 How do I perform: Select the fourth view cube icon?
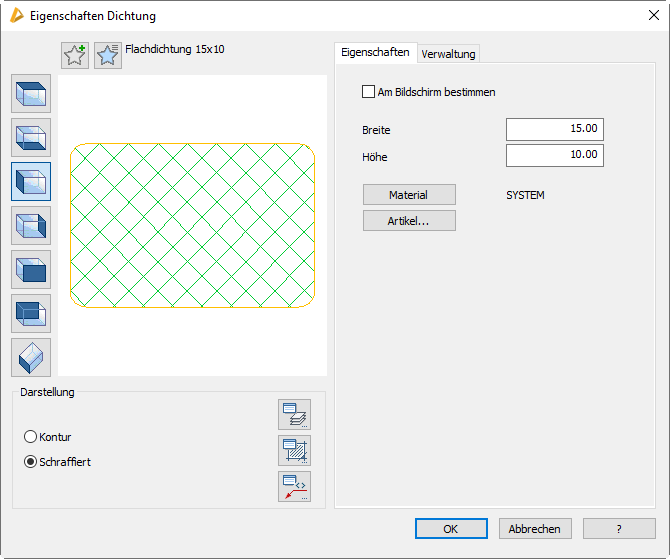tap(31, 226)
